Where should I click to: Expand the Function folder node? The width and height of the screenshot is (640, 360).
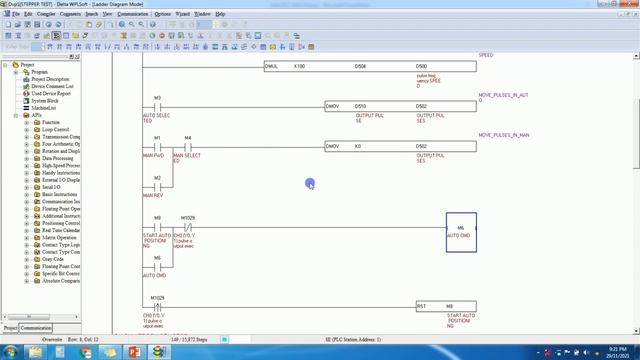(x=27, y=122)
